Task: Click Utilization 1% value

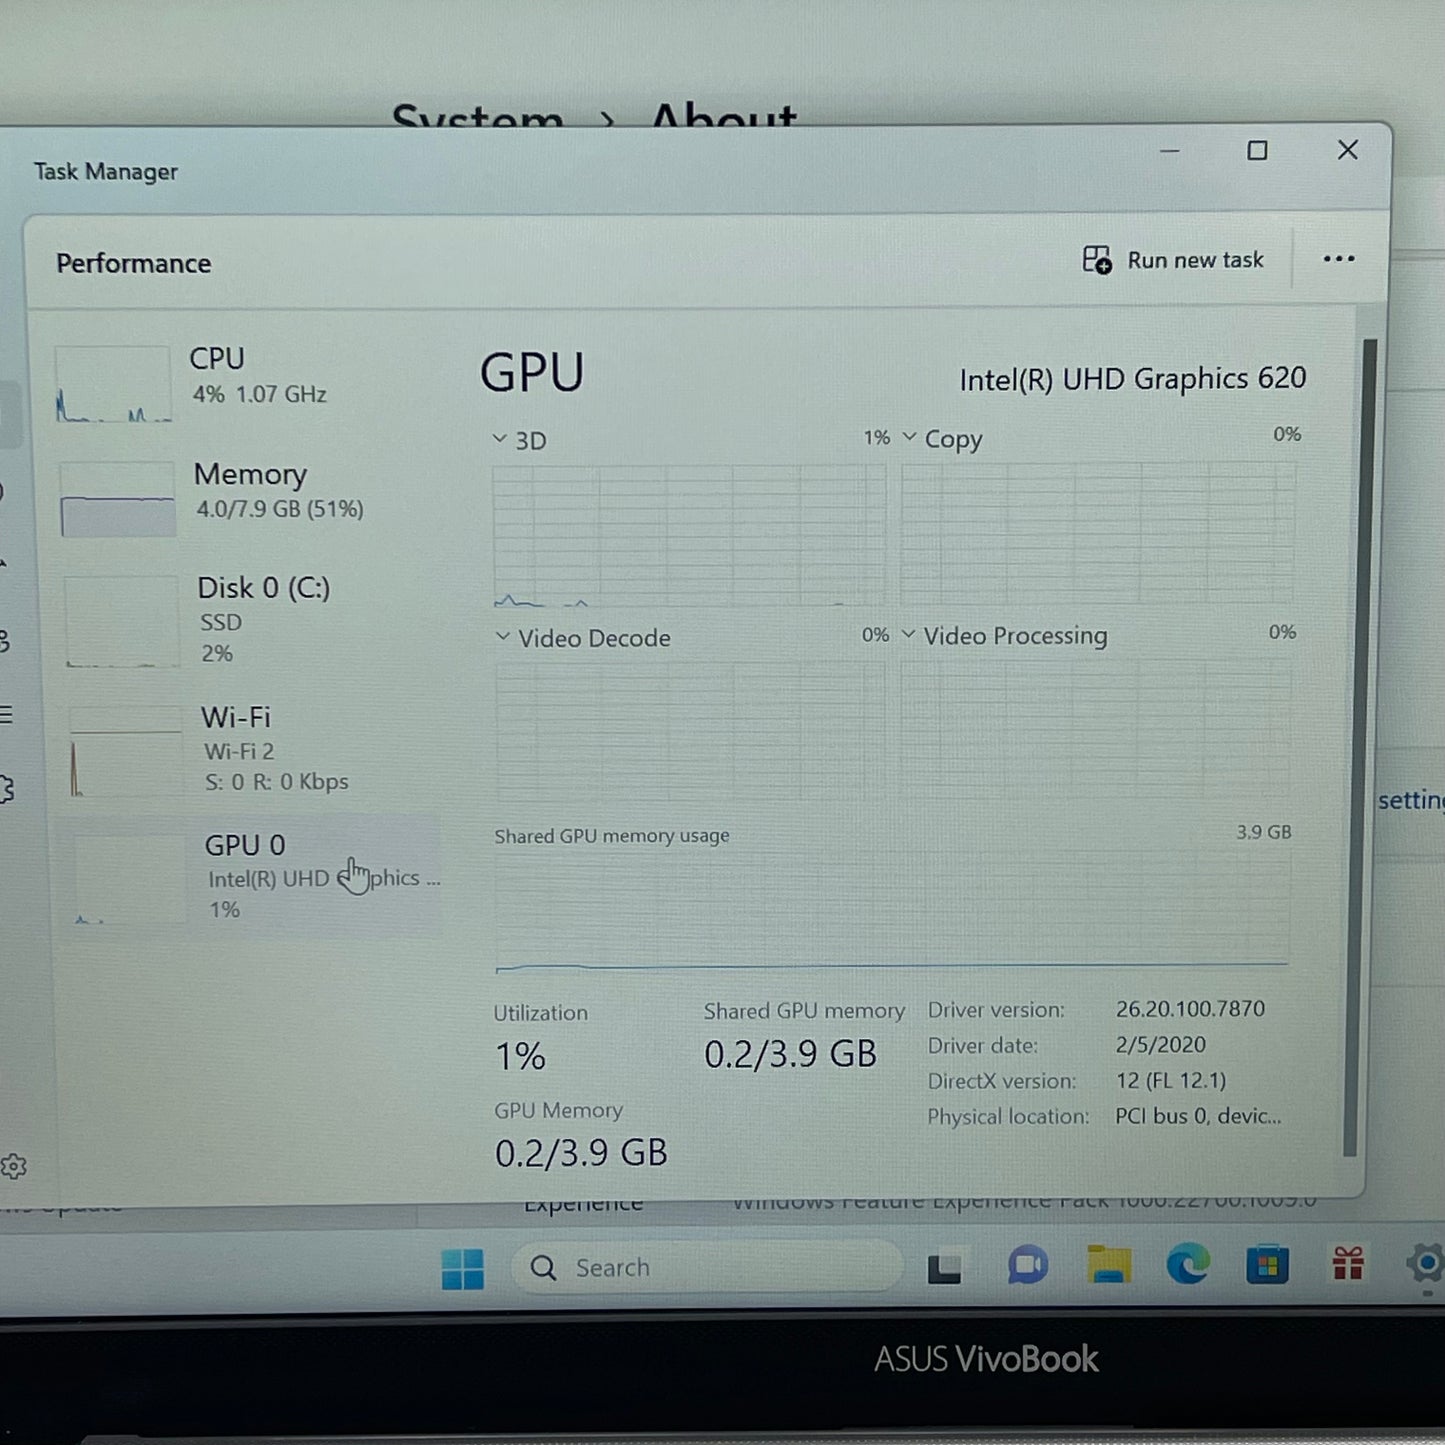Action: (x=520, y=1056)
